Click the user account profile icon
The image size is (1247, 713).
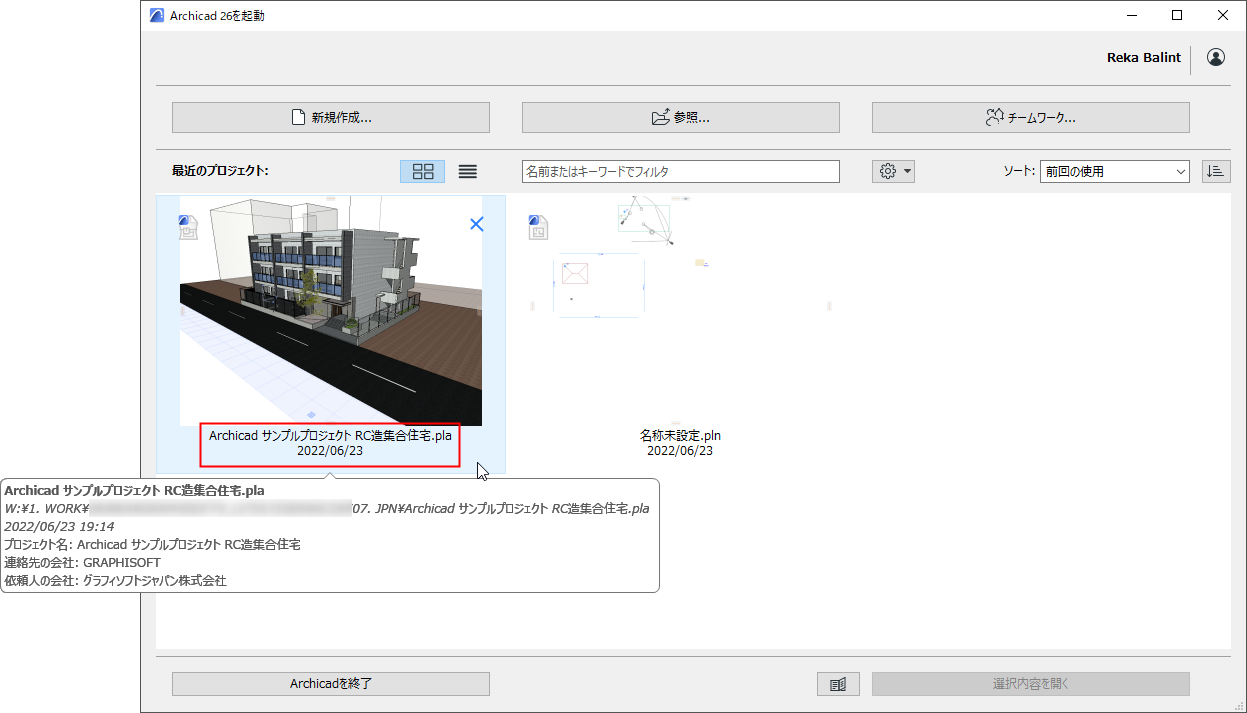click(x=1216, y=58)
